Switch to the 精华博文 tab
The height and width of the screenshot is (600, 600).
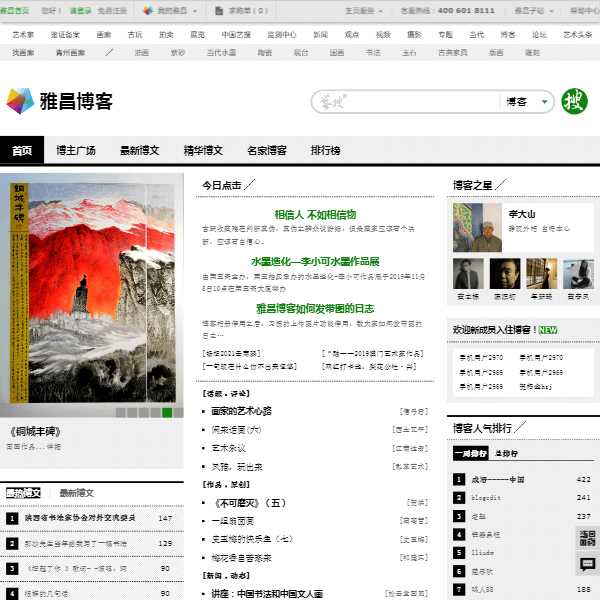pyautogui.click(x=203, y=150)
